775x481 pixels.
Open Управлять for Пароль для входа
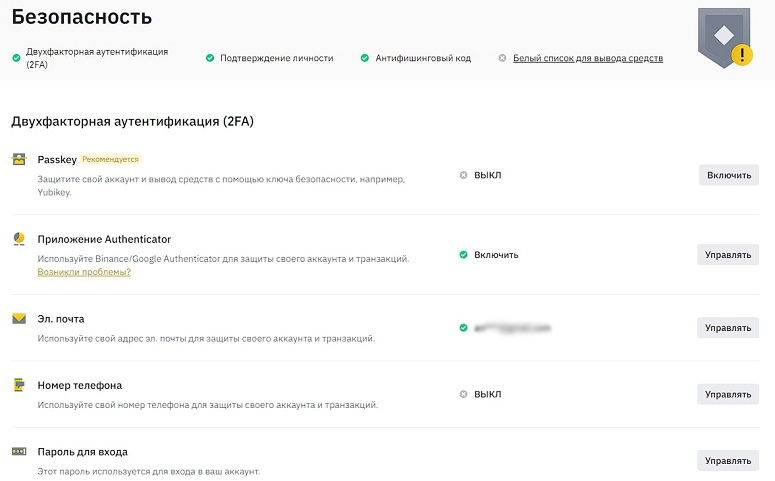click(x=728, y=460)
